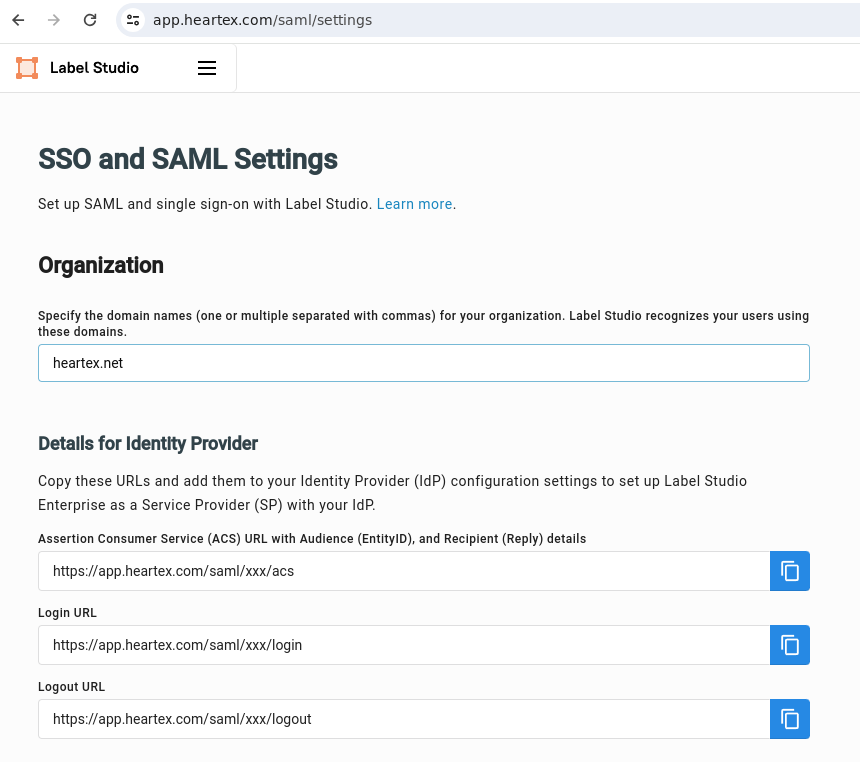Click the Logout URL field label
This screenshot has height=762, width=860.
71,687
